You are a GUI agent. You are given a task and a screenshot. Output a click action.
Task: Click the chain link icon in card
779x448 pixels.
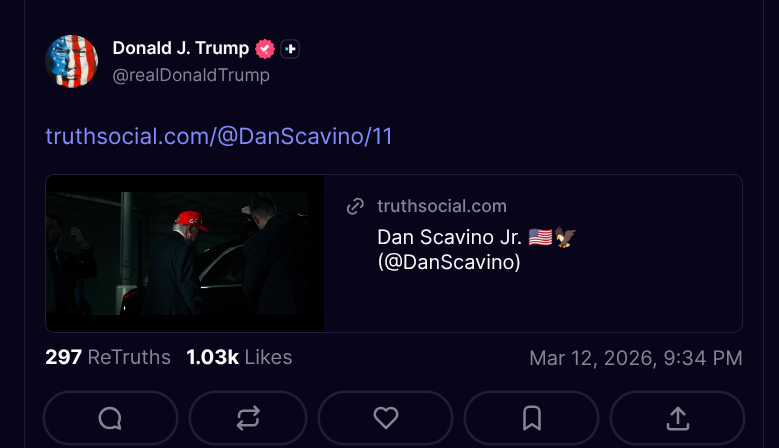pos(355,207)
